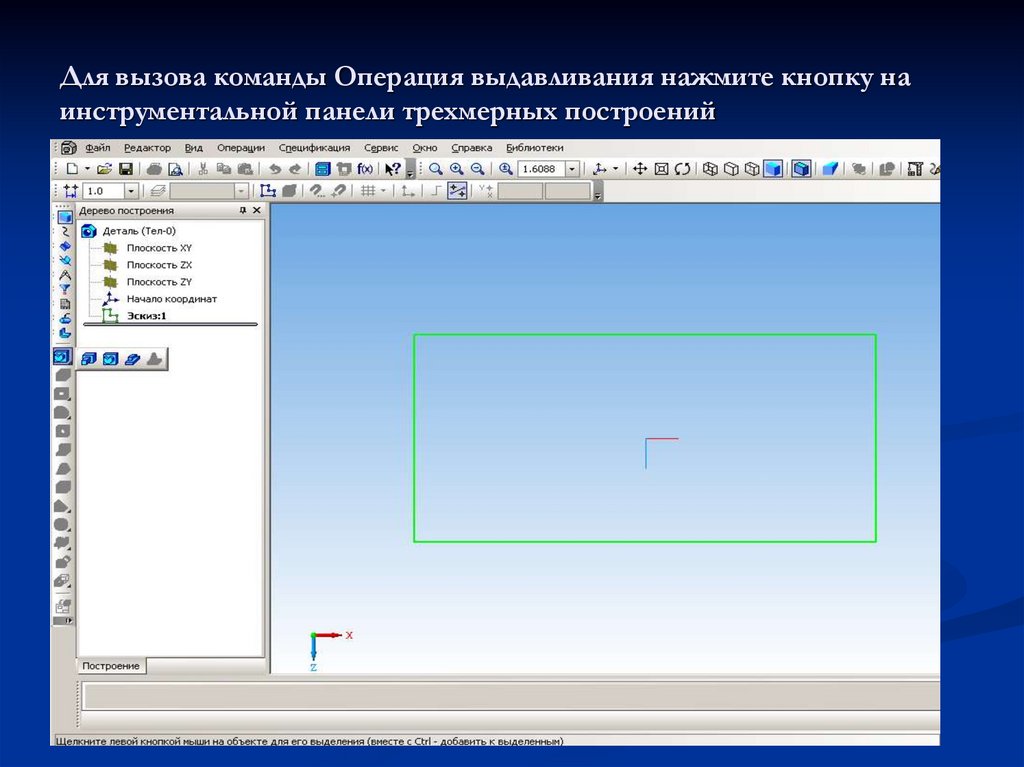1024x767 pixels.
Task: Switch to hidden lines removed display mode
Action: tap(731, 169)
